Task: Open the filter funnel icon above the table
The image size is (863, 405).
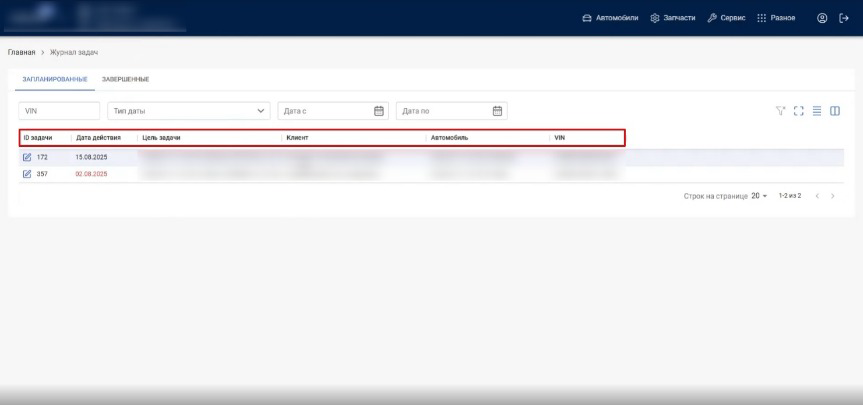Action: click(782, 111)
